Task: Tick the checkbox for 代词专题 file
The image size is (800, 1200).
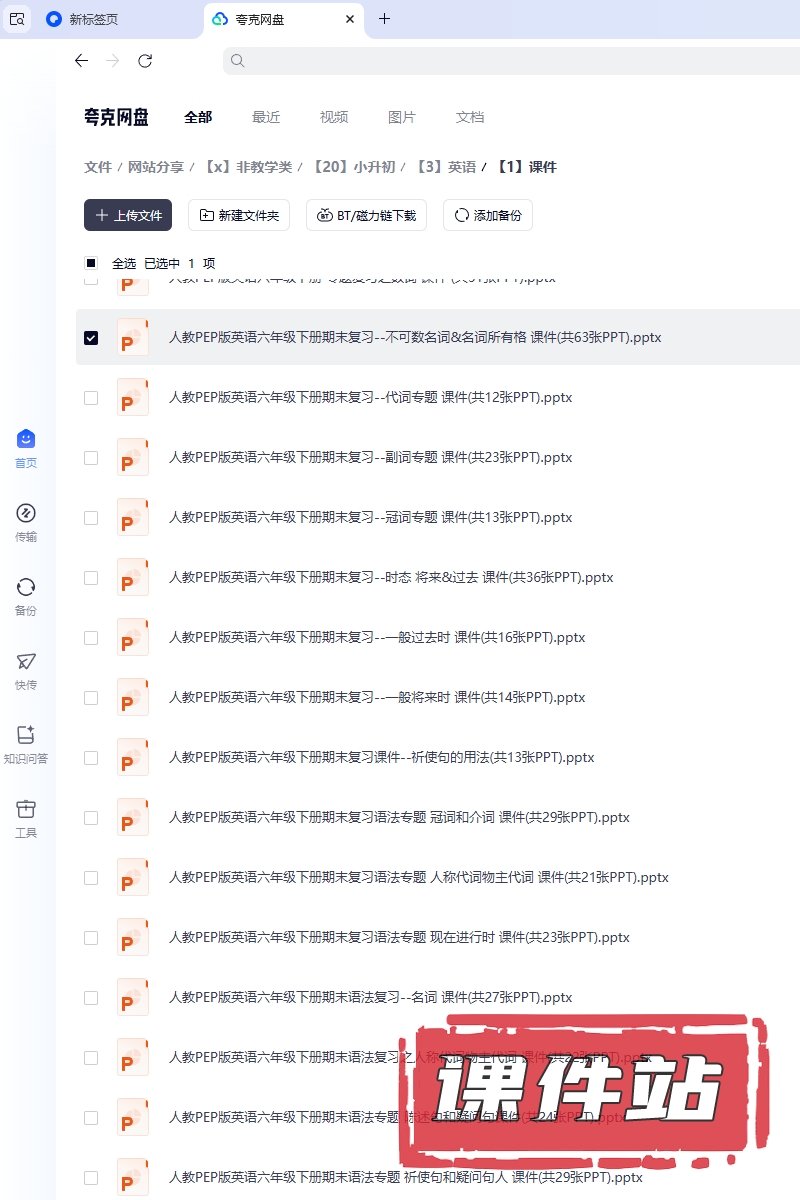Action: [91, 398]
